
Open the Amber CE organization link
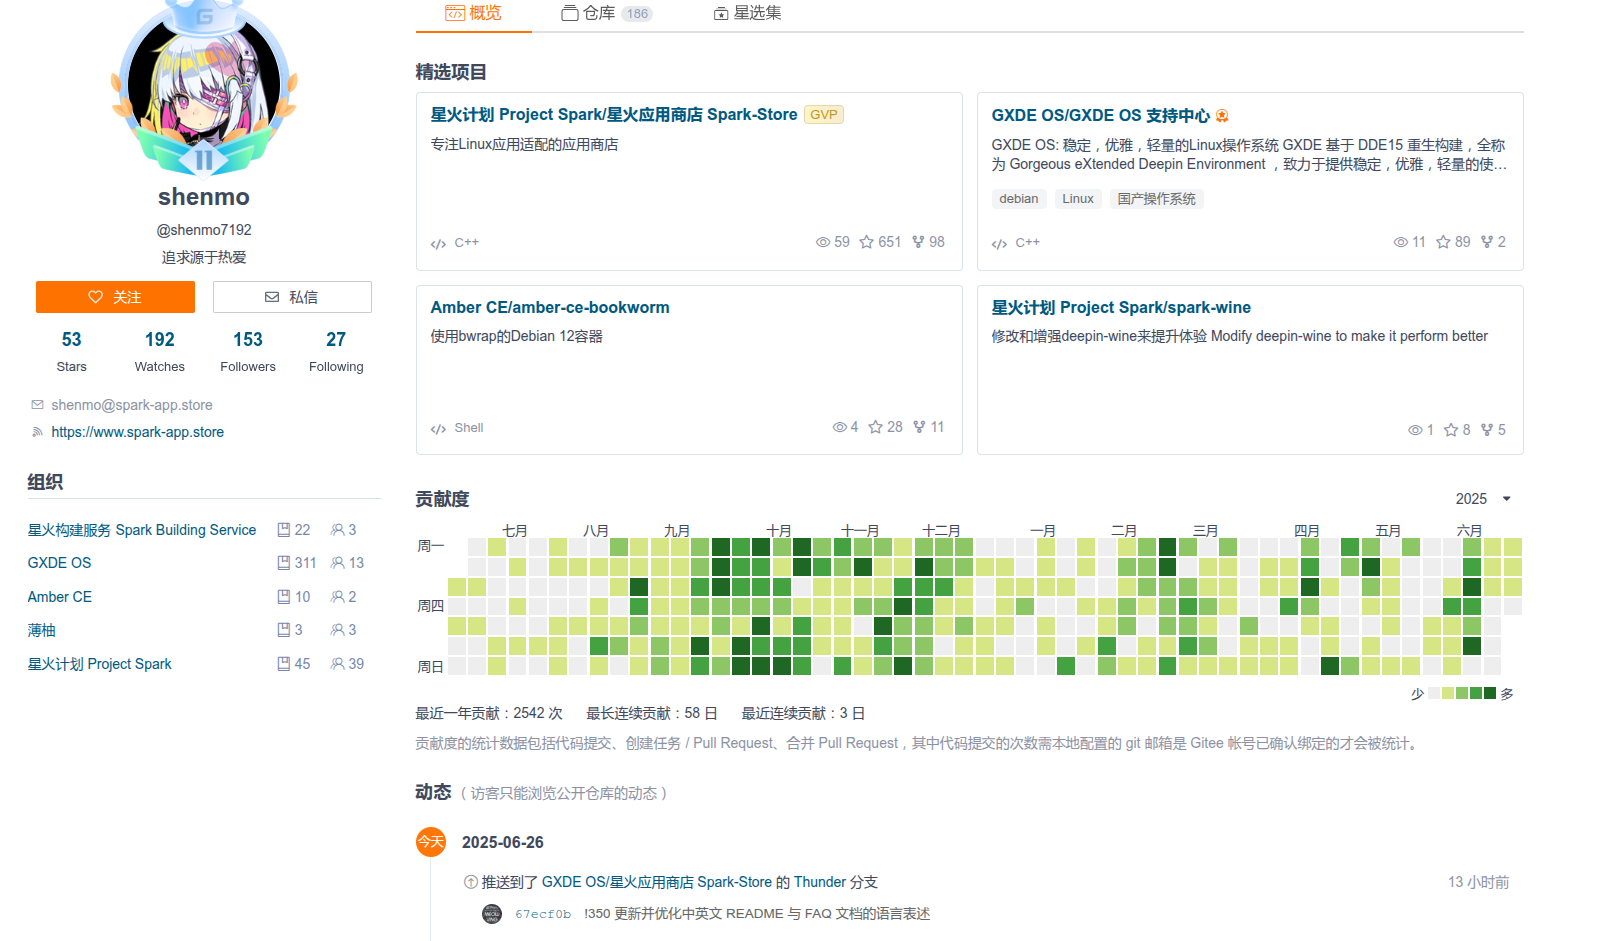pyautogui.click(x=59, y=597)
